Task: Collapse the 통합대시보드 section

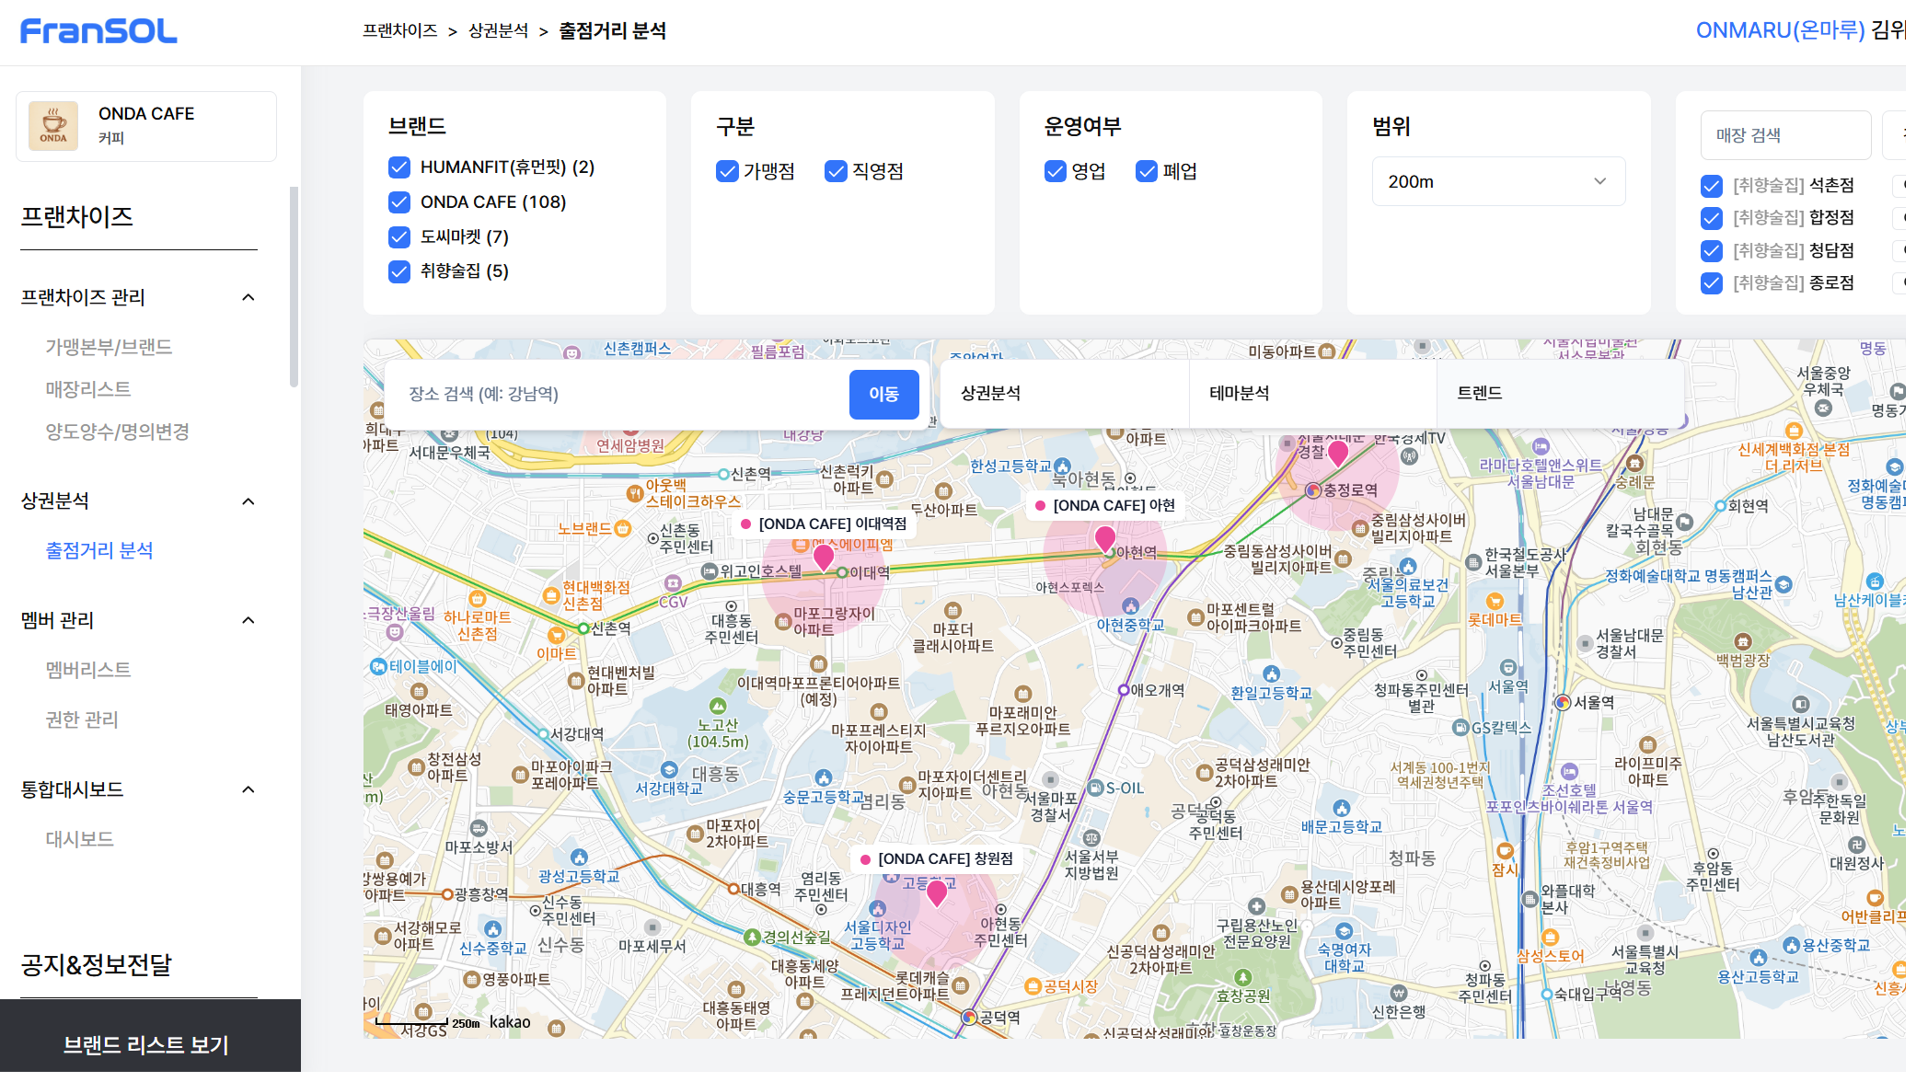Action: (248, 790)
